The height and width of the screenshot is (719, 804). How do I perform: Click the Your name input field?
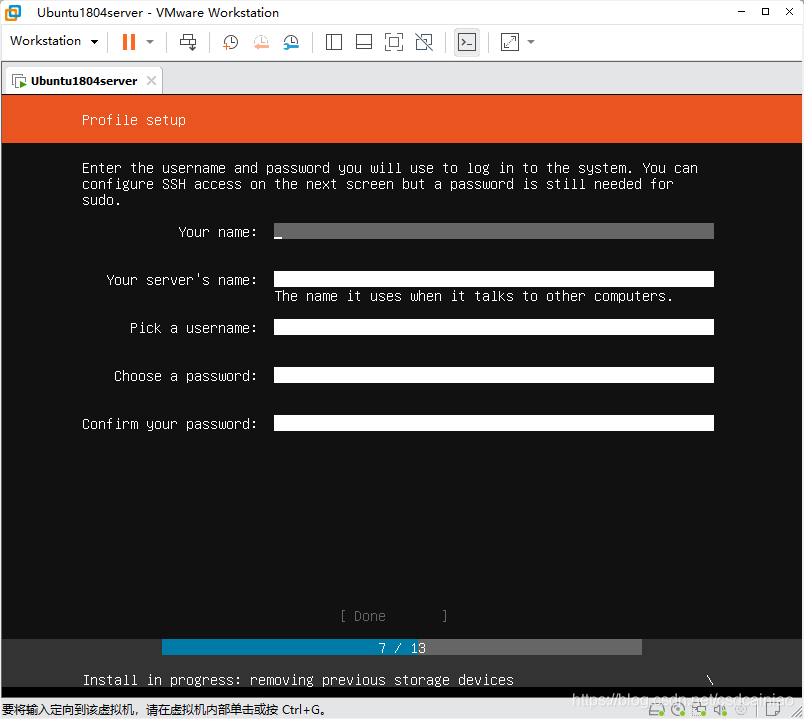(x=493, y=231)
